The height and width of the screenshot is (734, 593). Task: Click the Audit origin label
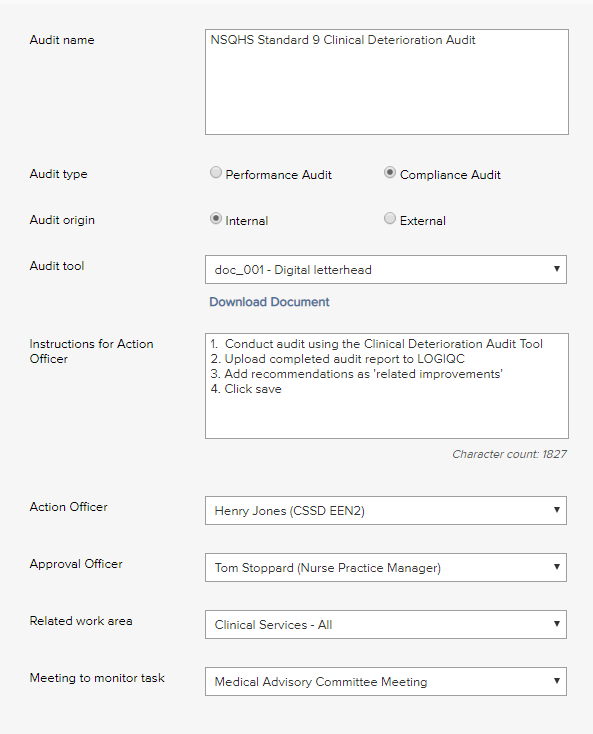[62, 220]
